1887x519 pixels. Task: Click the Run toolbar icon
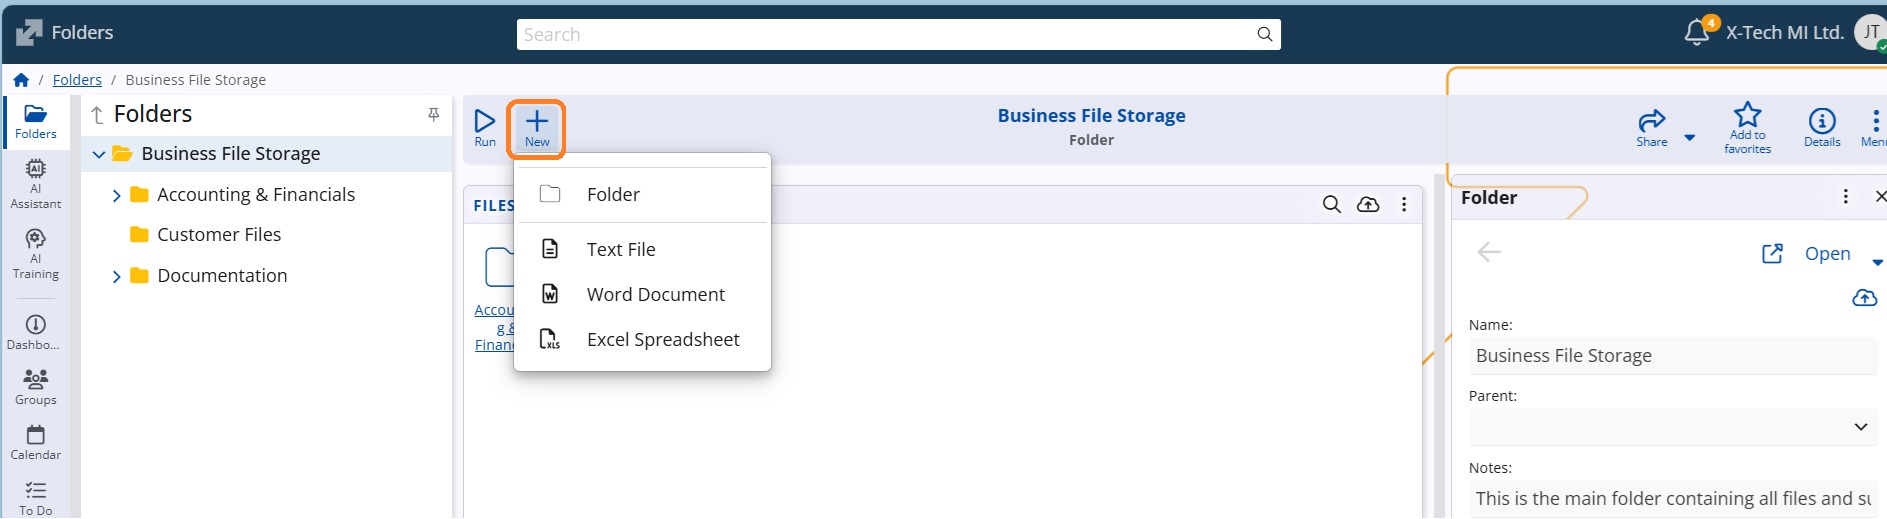tap(485, 128)
